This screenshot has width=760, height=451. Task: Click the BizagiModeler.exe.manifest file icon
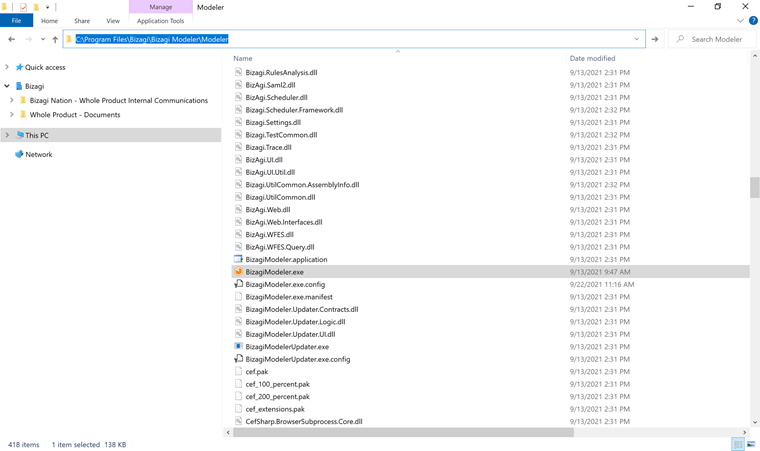click(238, 296)
